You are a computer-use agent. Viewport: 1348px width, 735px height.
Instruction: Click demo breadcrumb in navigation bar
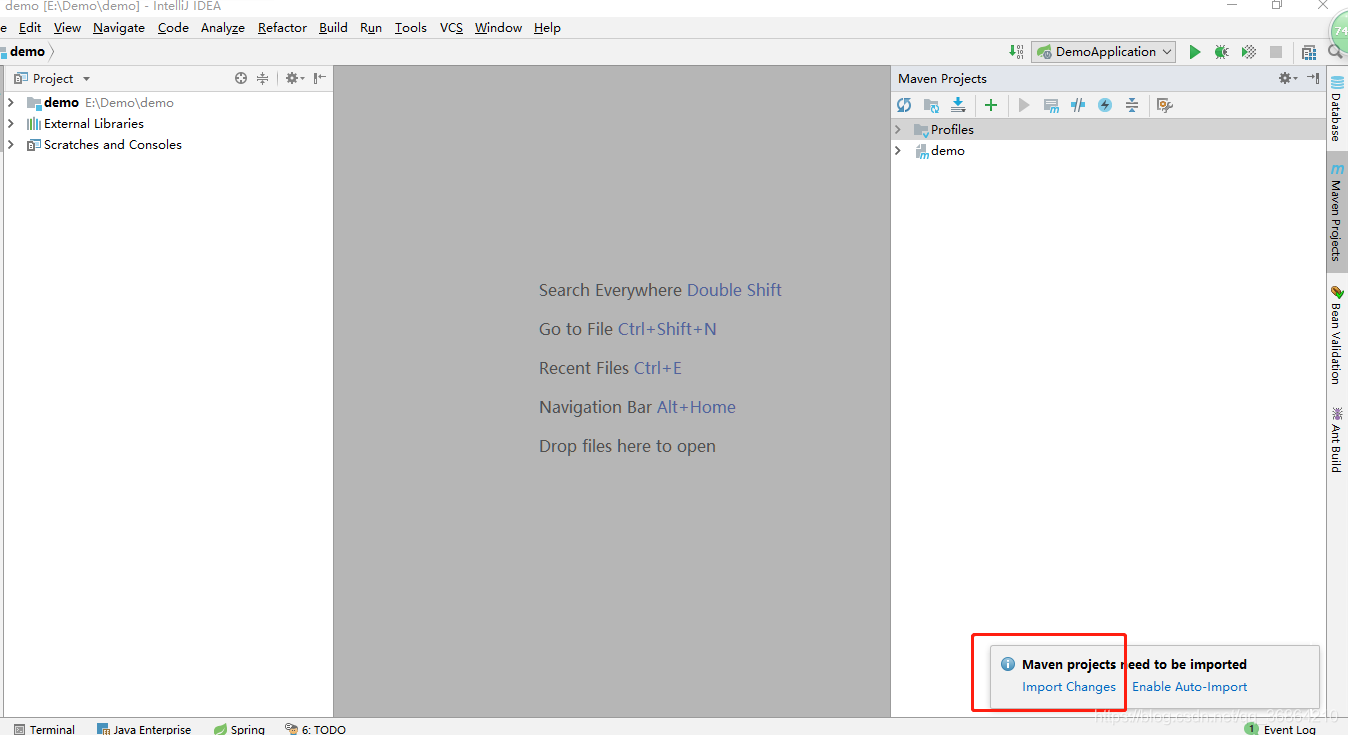point(27,51)
